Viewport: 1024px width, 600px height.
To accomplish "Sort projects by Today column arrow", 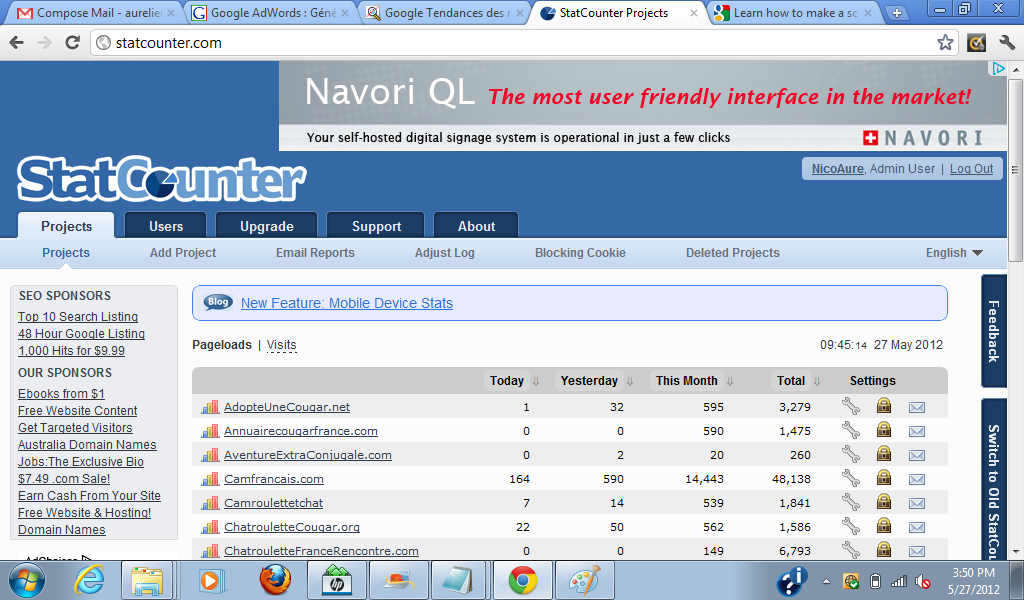I will (536, 381).
